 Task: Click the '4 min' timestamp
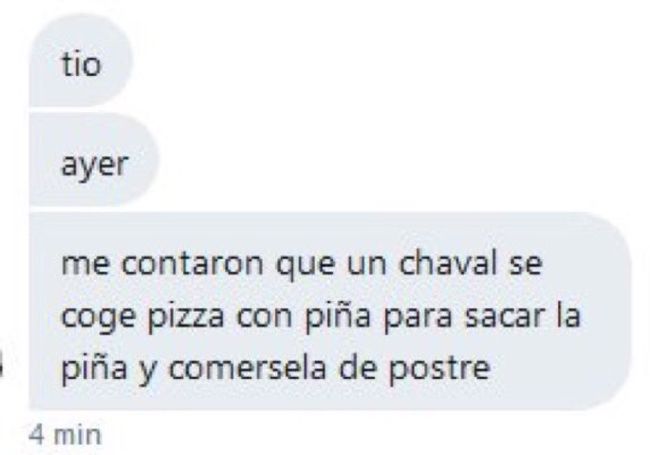pyautogui.click(x=65, y=435)
